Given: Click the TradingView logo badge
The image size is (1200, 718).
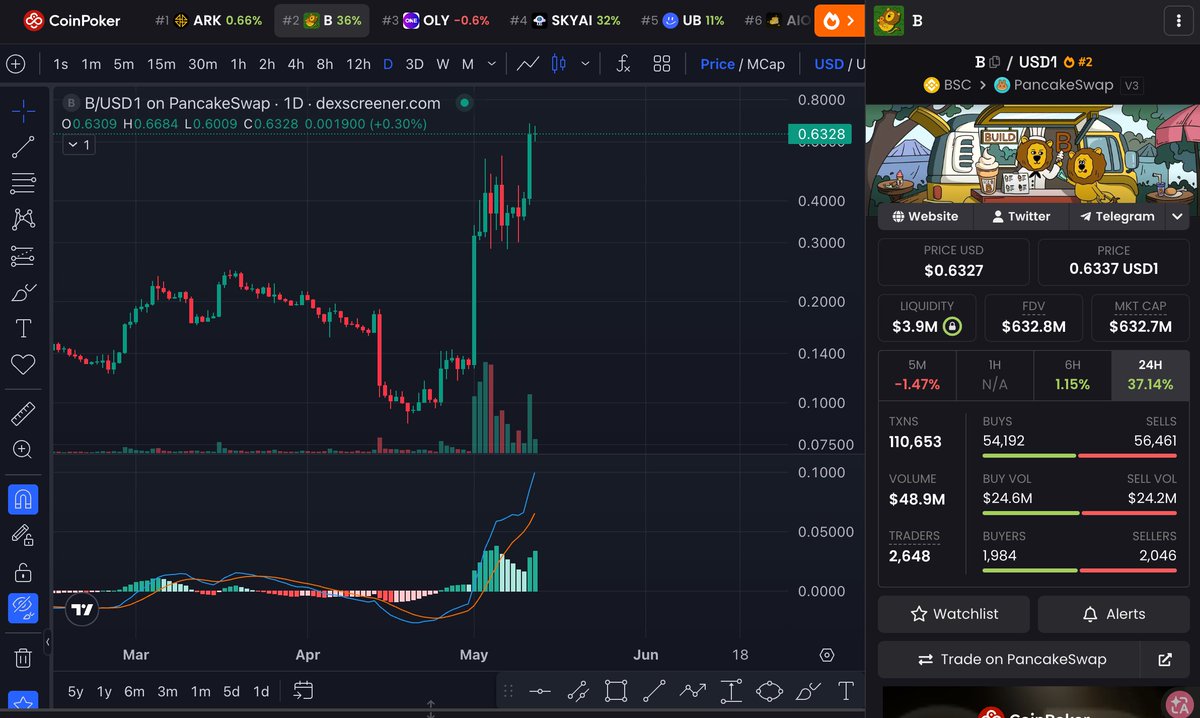Looking at the screenshot, I should pos(82,609).
